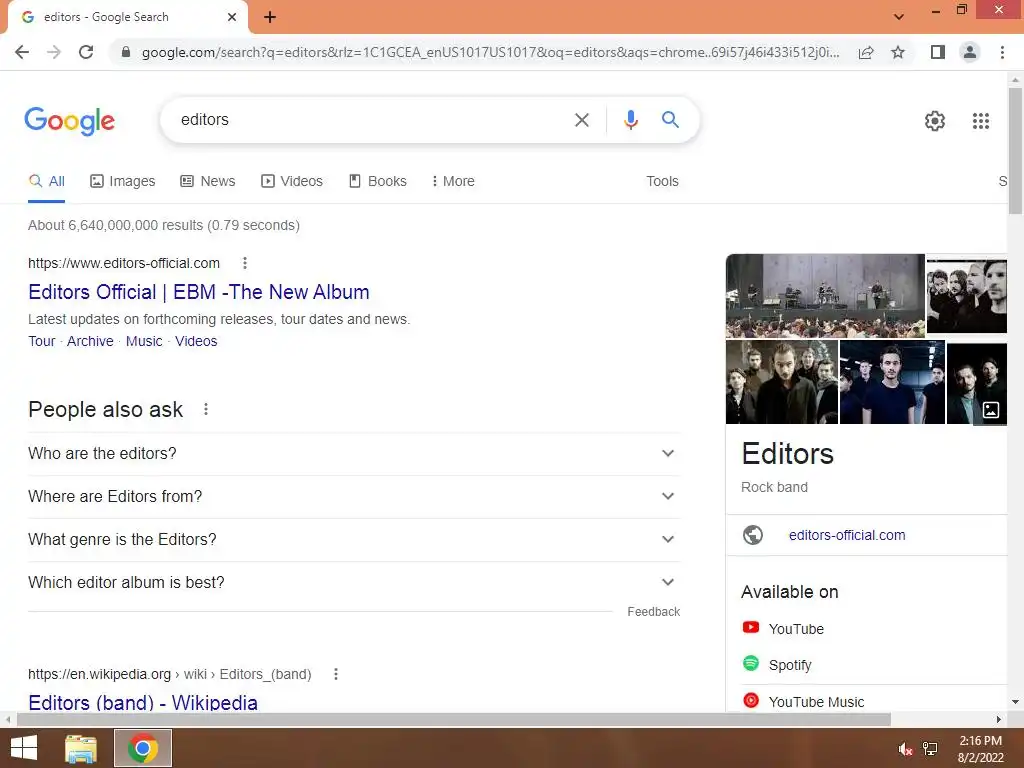Share this page from the address bar
The width and height of the screenshot is (1024, 768).
(866, 52)
